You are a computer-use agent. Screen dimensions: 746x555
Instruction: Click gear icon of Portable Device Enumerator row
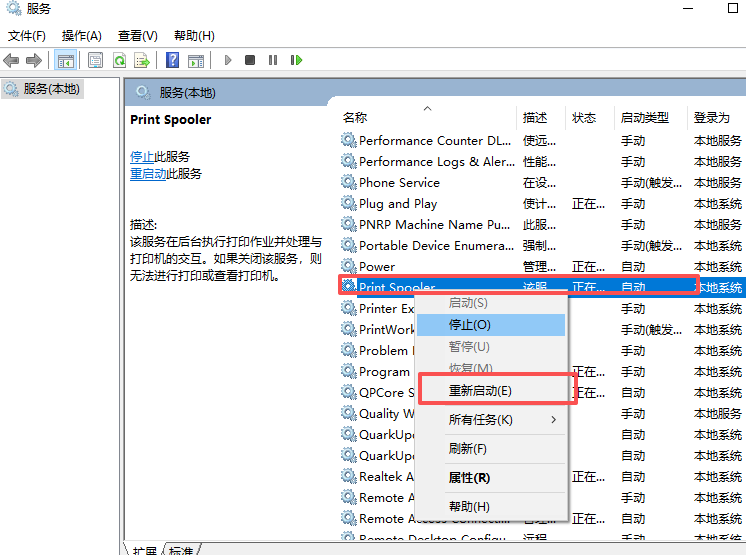point(349,245)
